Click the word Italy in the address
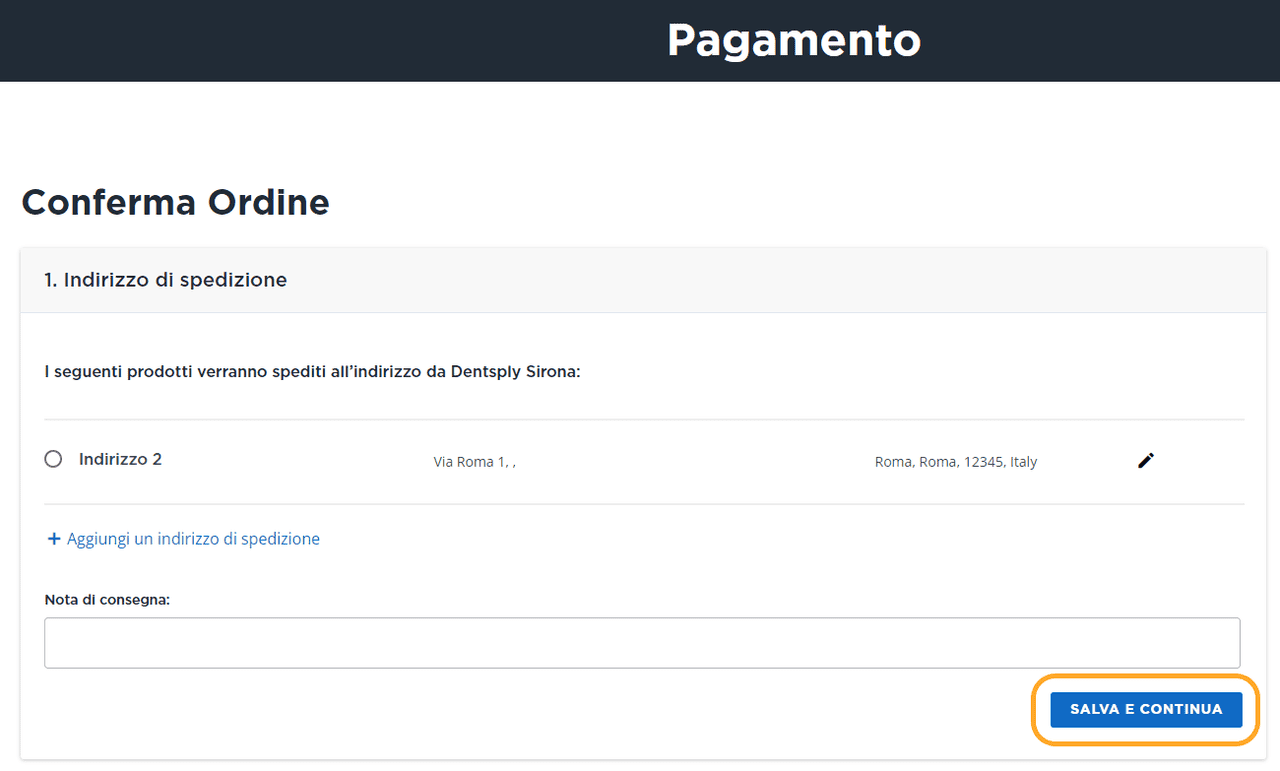 1023,462
